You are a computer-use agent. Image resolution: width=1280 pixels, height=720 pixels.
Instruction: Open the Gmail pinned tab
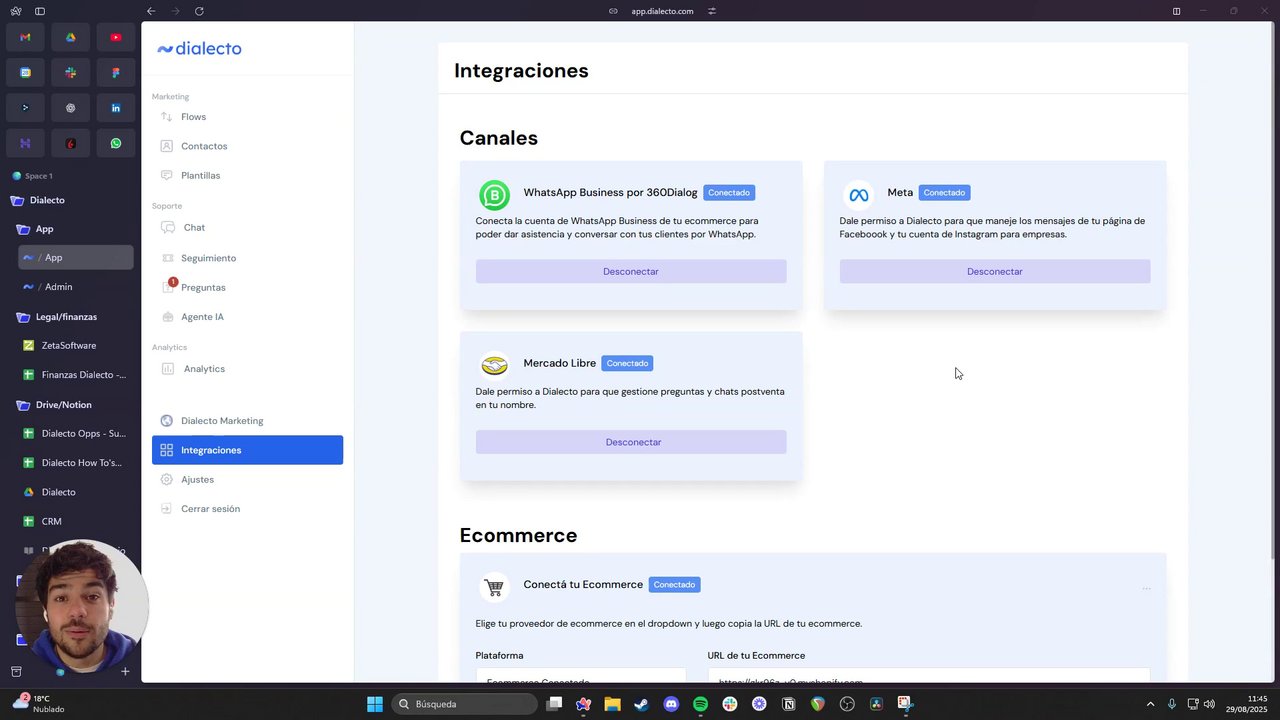25,37
